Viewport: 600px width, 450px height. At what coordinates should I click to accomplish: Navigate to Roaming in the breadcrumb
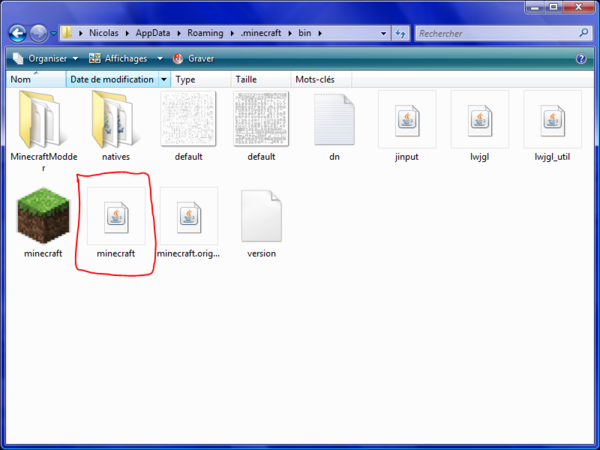click(x=205, y=33)
